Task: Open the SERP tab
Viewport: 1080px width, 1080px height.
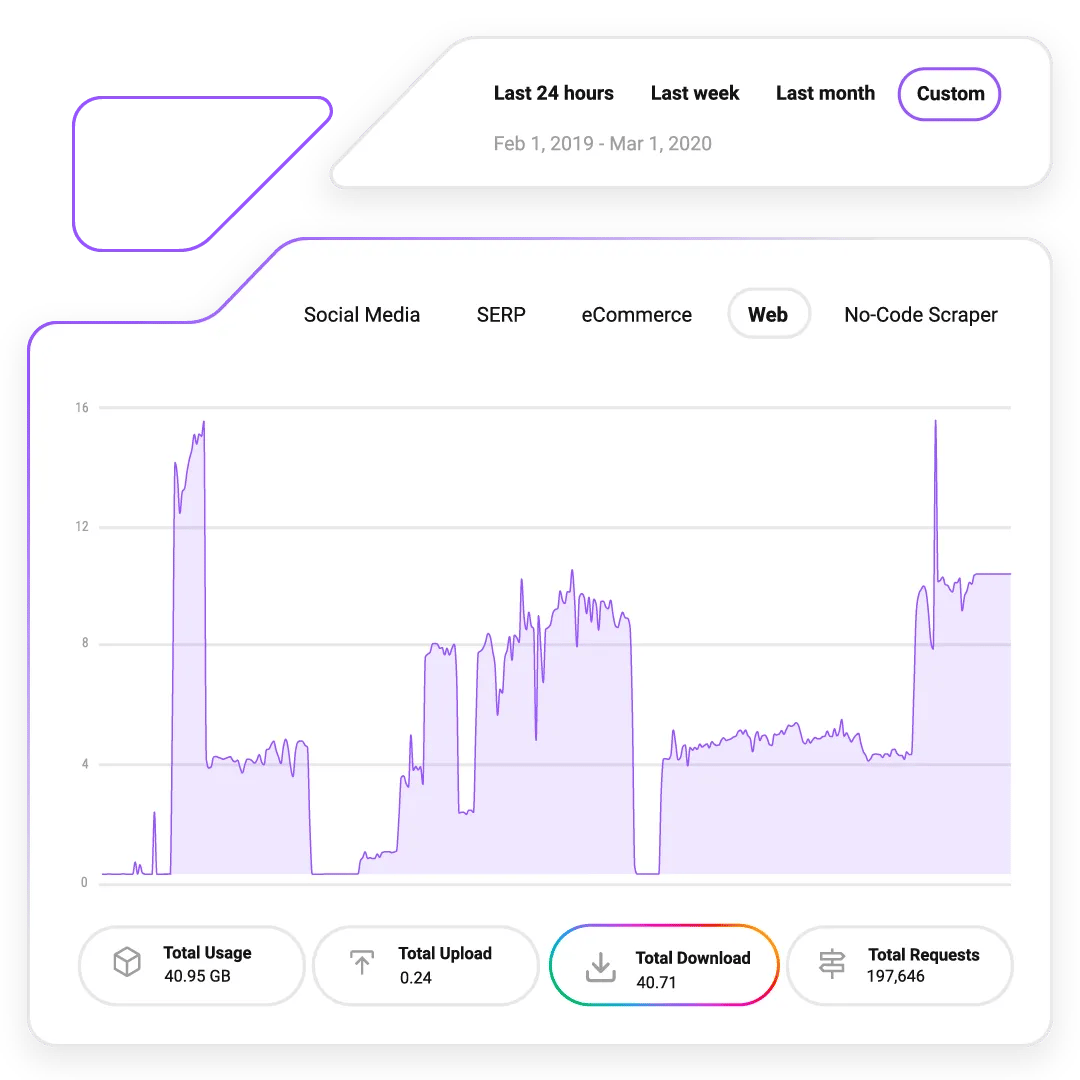Action: tap(500, 314)
